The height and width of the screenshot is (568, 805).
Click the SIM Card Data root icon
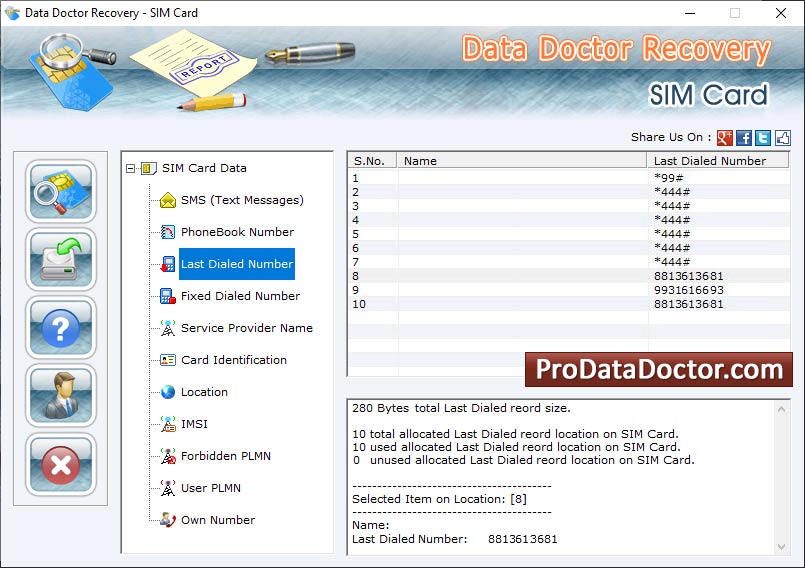point(148,168)
